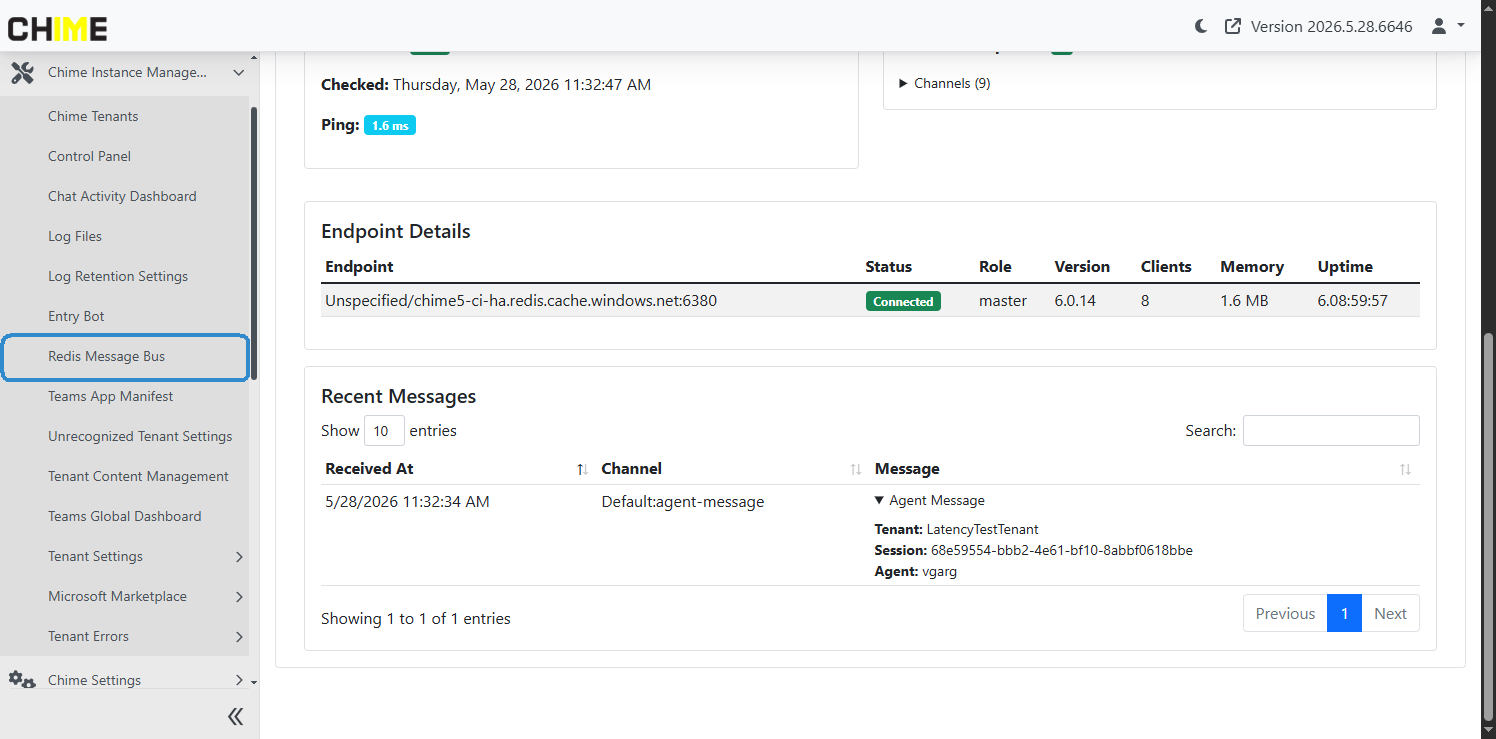Click Version 2026.5.28.6646 link

tap(1331, 27)
